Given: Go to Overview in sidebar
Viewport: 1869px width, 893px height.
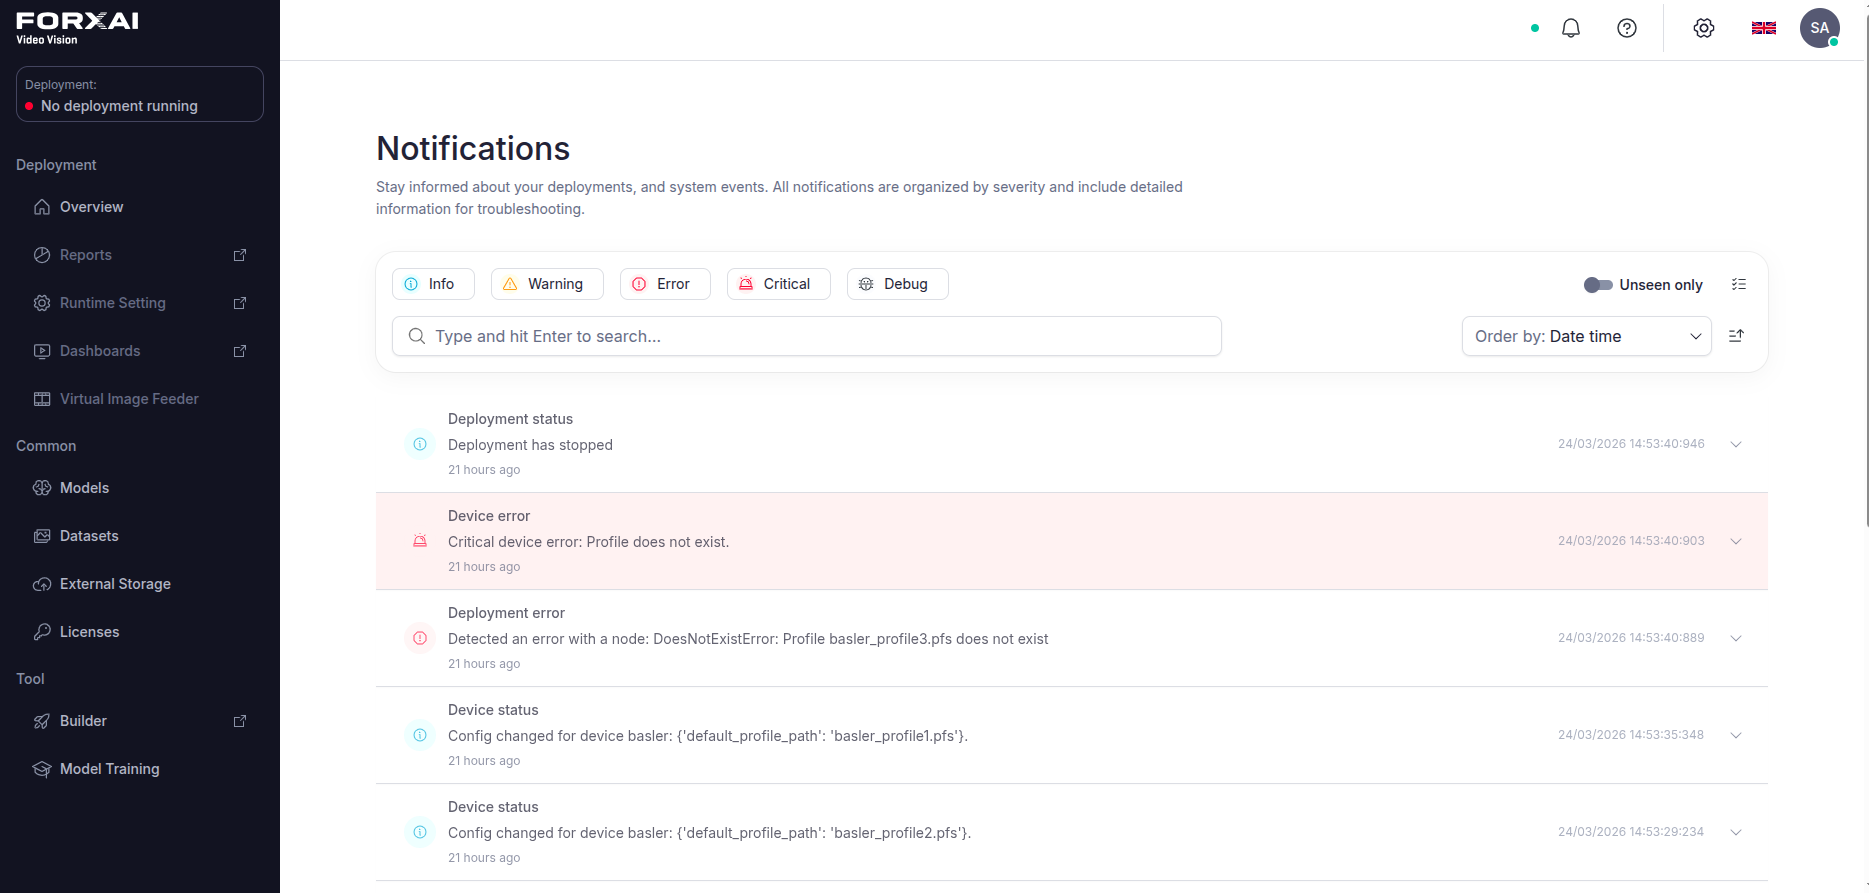Looking at the screenshot, I should [x=140, y=207].
